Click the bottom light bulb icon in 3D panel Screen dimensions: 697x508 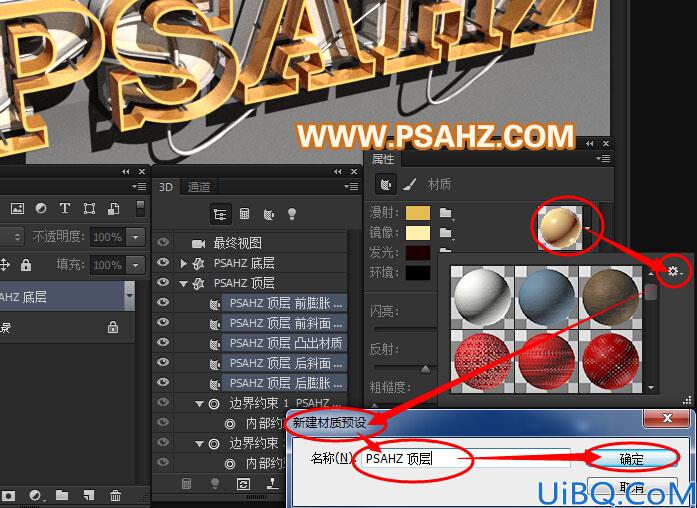215,483
